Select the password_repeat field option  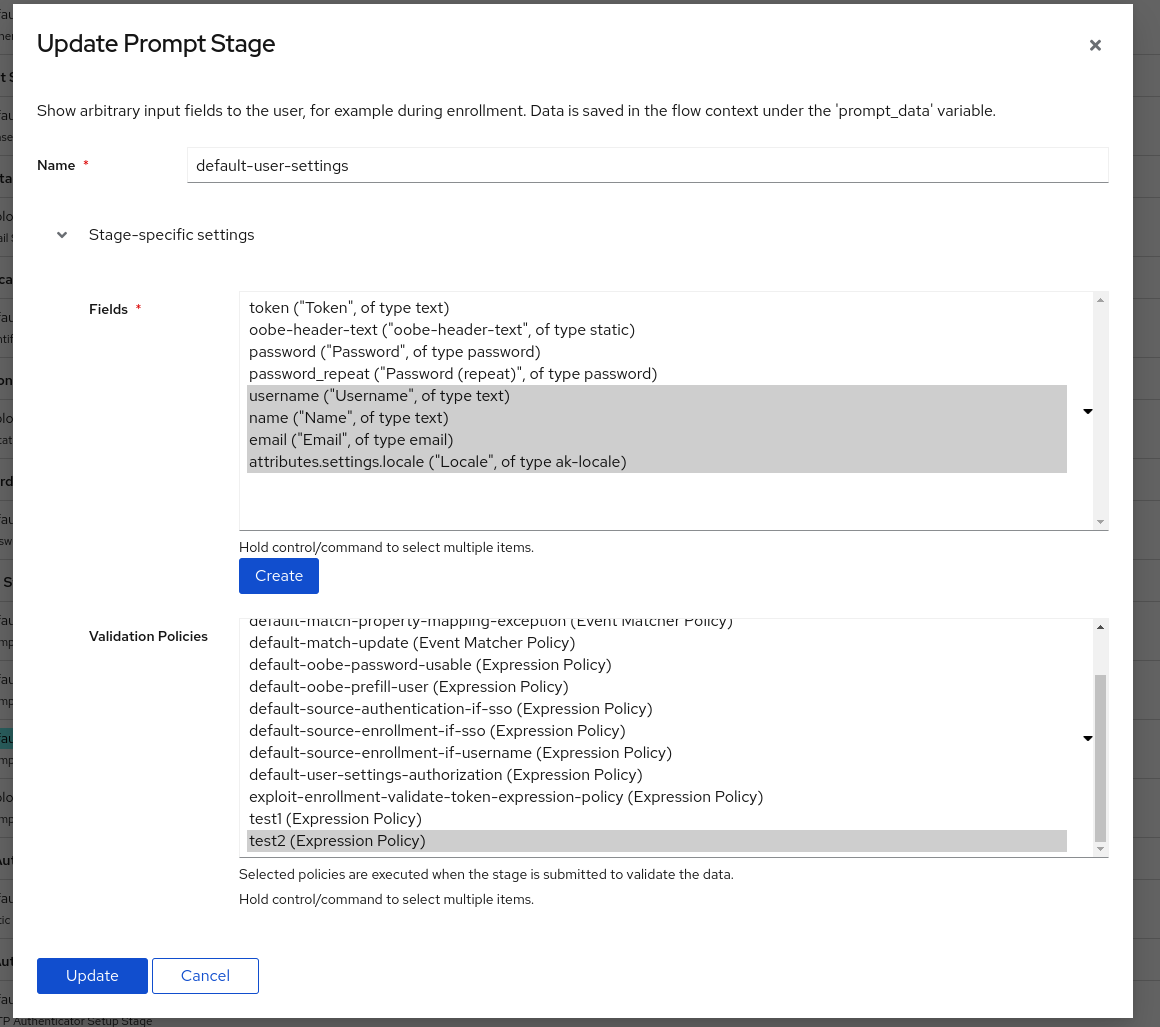coord(450,373)
